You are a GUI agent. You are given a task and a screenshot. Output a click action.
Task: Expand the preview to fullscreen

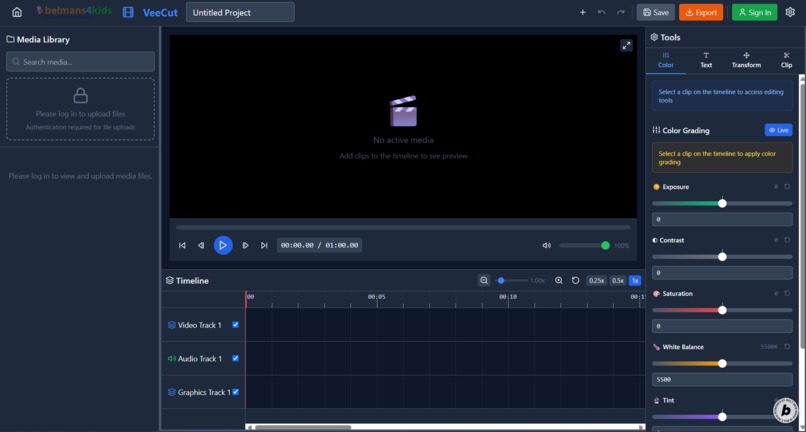tap(626, 45)
